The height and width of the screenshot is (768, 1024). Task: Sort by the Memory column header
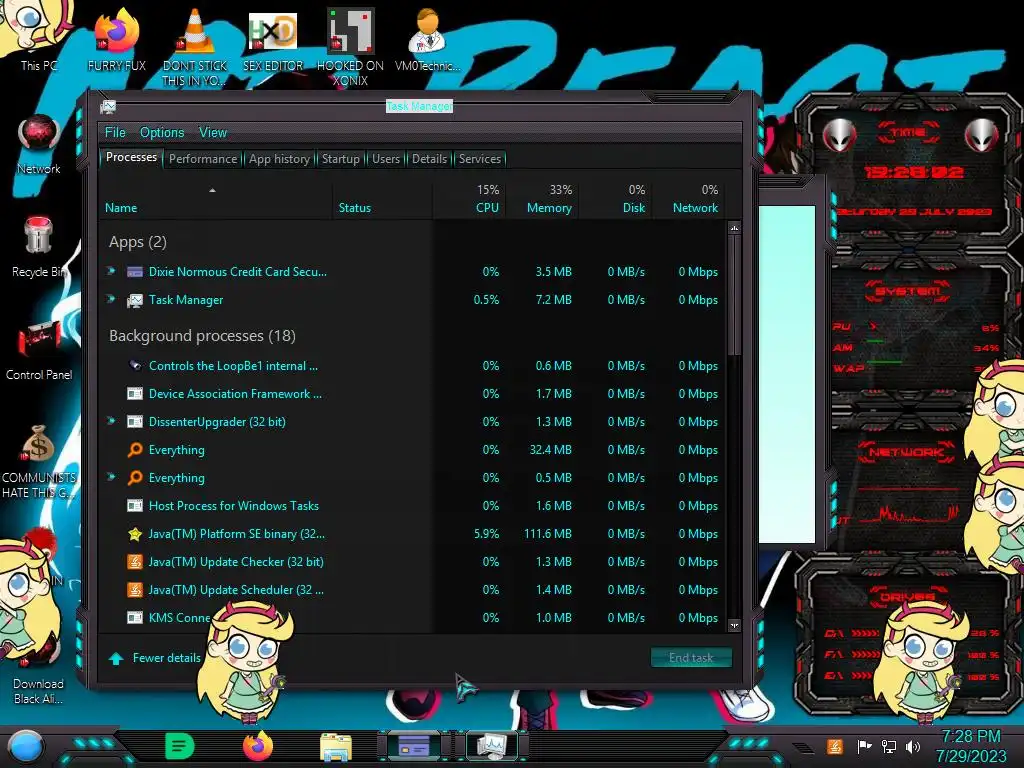pyautogui.click(x=543, y=199)
